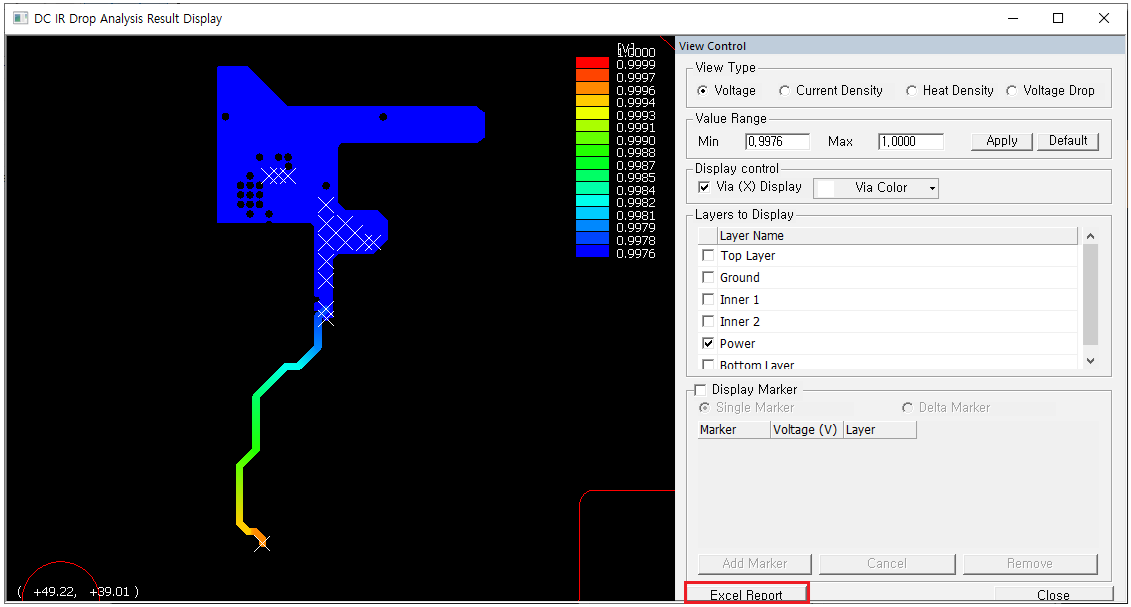Select Current Density view type
The image size is (1131, 607).
(x=785, y=91)
